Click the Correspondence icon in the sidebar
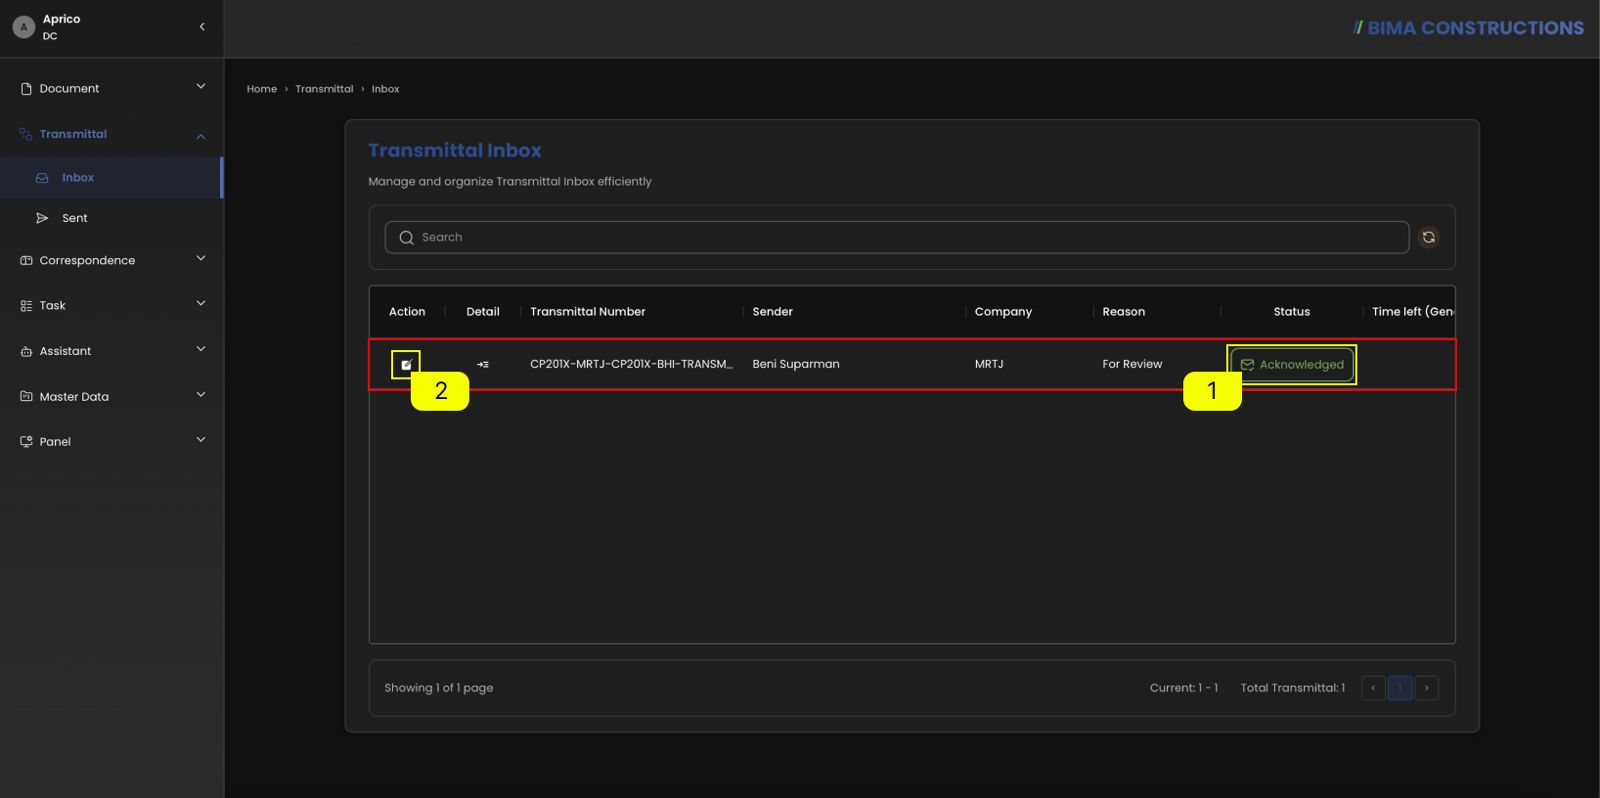The width and height of the screenshot is (1600, 798). pos(26,260)
